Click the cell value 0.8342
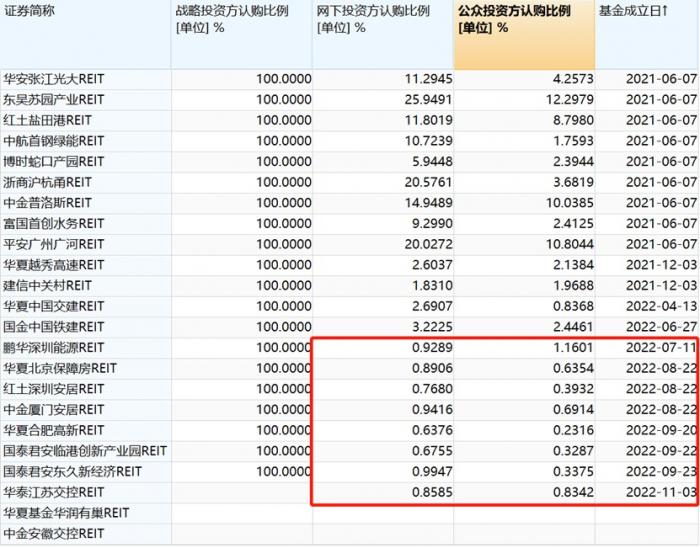This screenshot has height=548, width=700. [x=573, y=493]
